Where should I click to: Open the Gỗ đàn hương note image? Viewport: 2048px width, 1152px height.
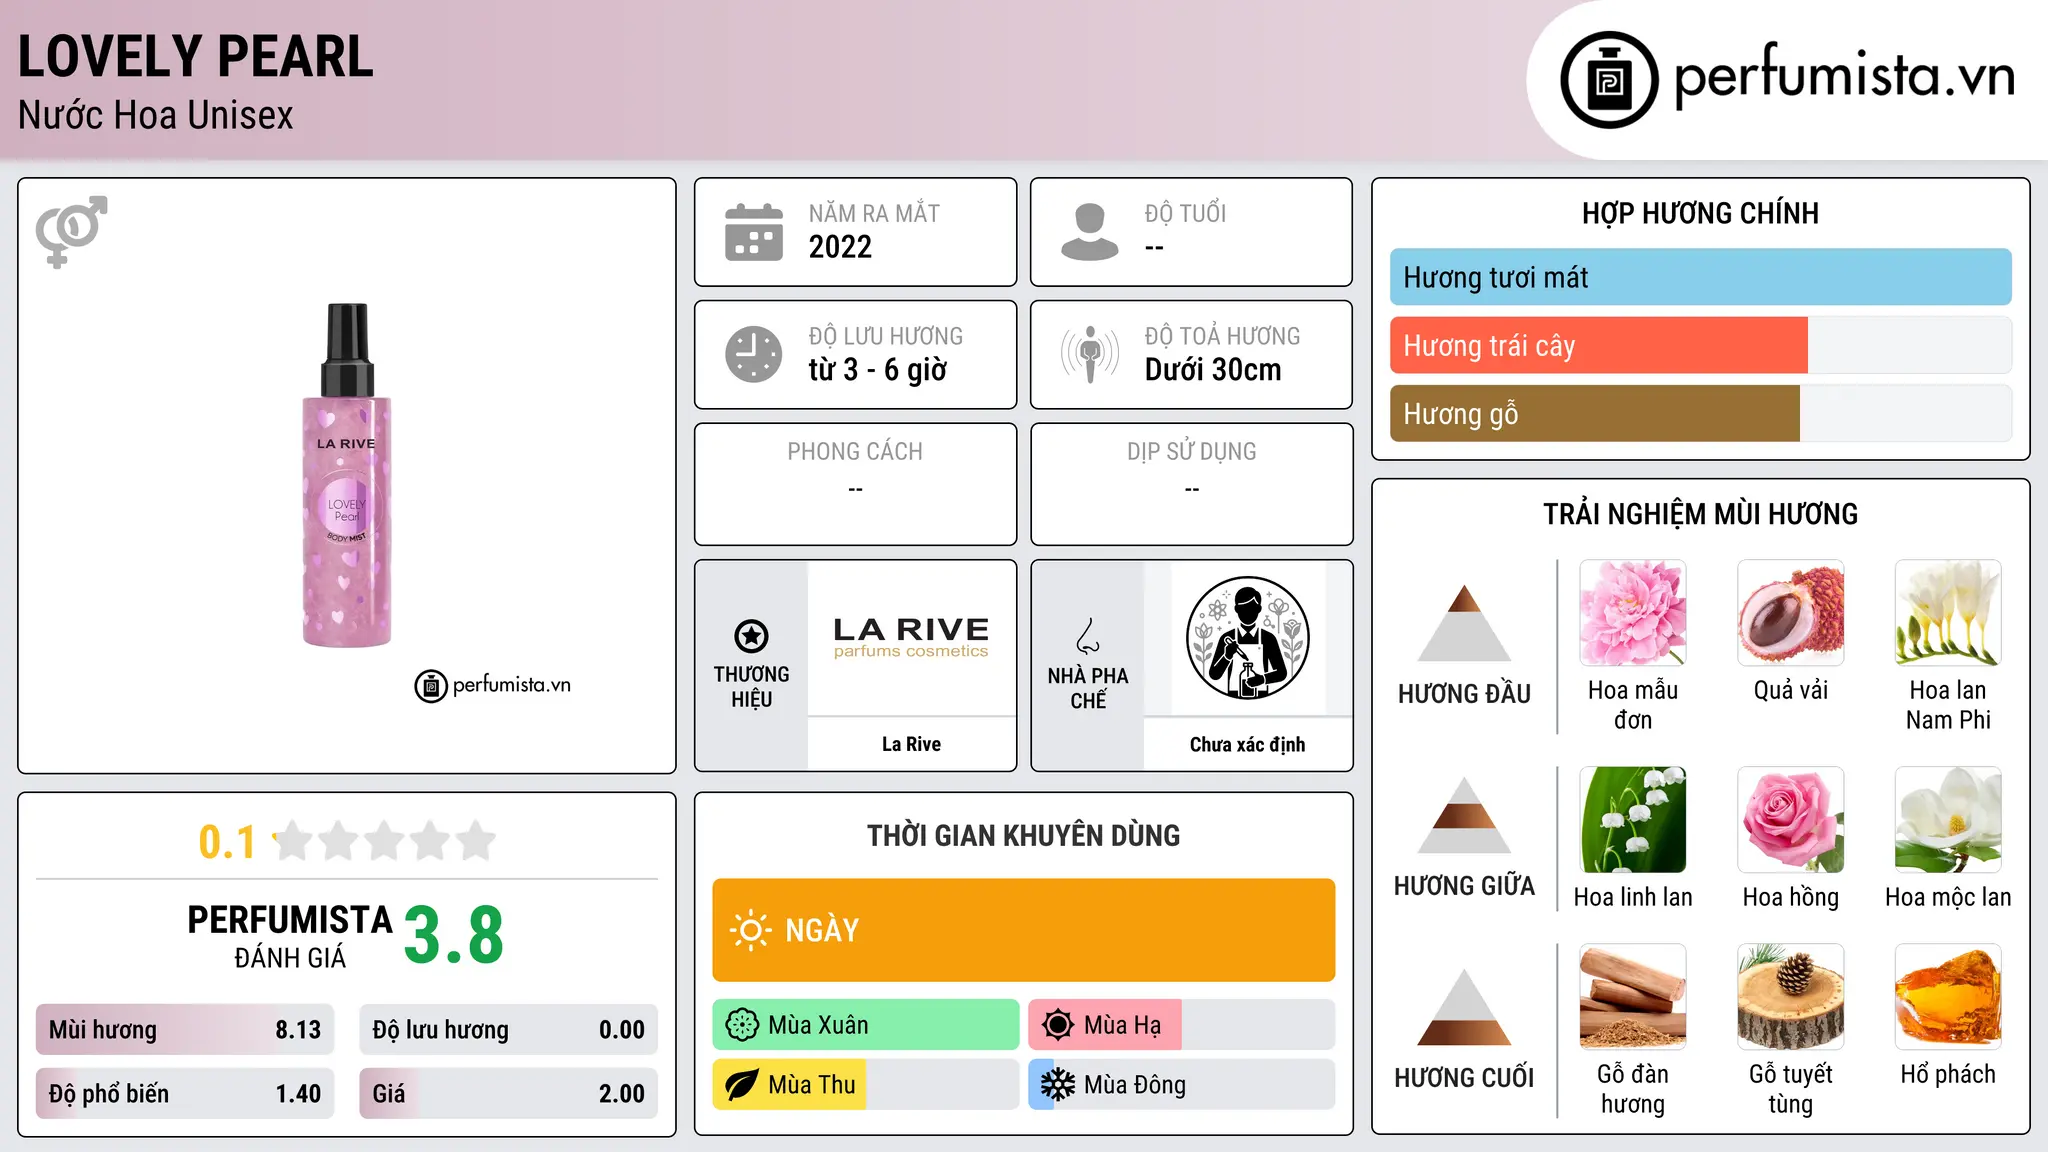tap(1633, 997)
